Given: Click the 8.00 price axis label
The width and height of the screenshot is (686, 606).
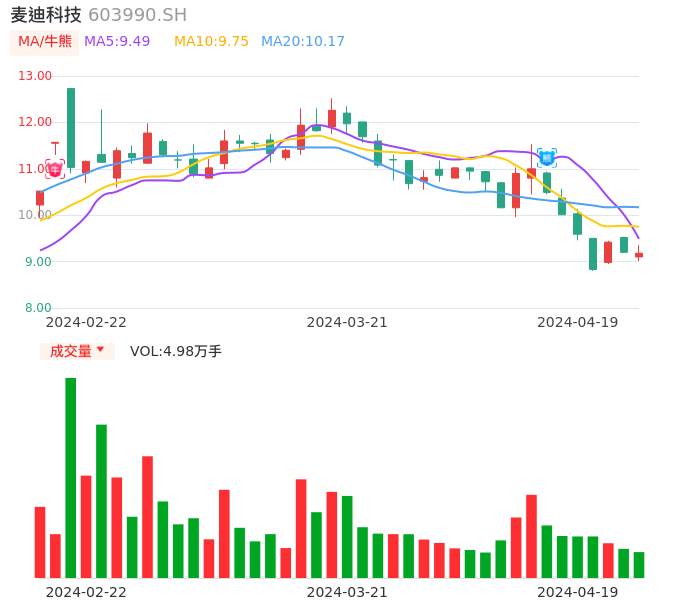Looking at the screenshot, I should (x=38, y=308).
